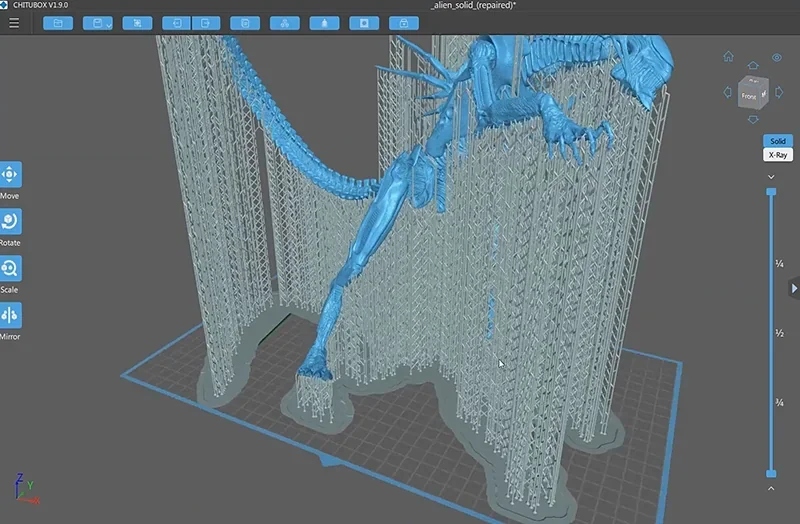Image resolution: width=800 pixels, height=524 pixels.
Task: Click the down arrow below view cube
Action: (753, 119)
